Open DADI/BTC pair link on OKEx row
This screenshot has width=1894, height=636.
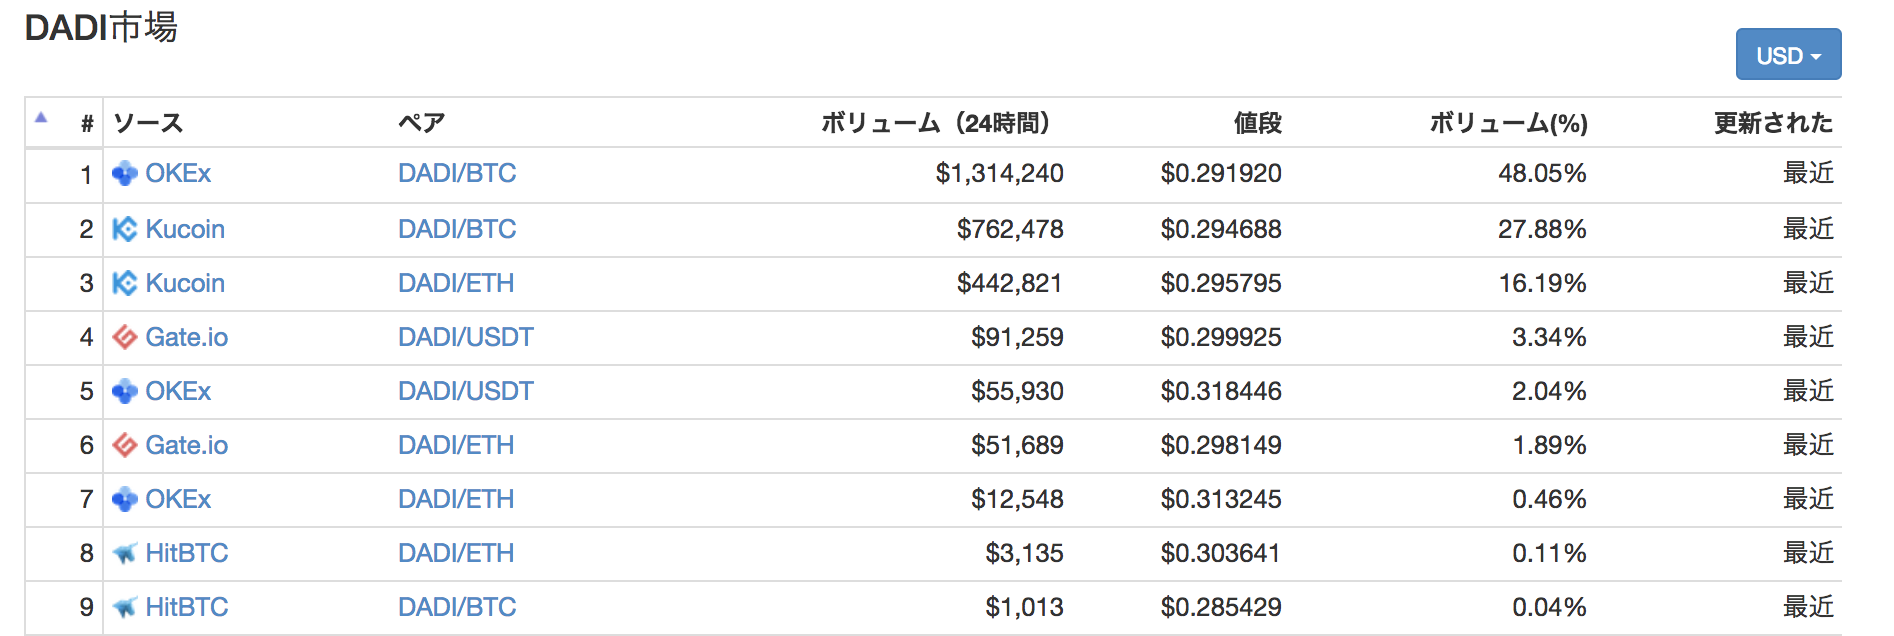click(457, 173)
